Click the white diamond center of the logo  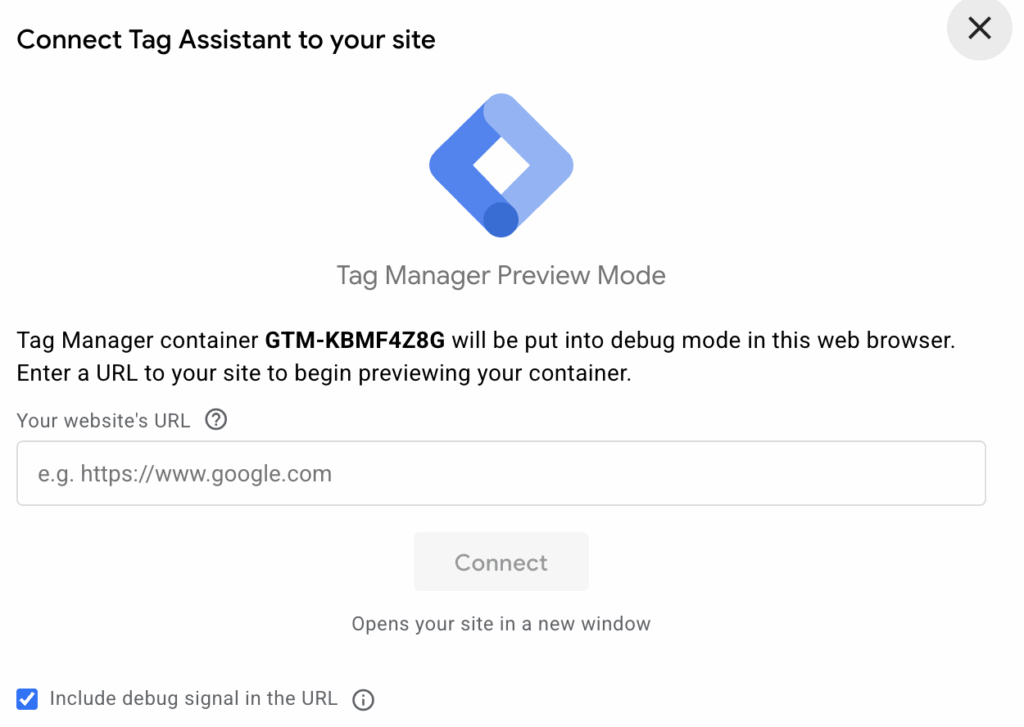click(x=501, y=165)
